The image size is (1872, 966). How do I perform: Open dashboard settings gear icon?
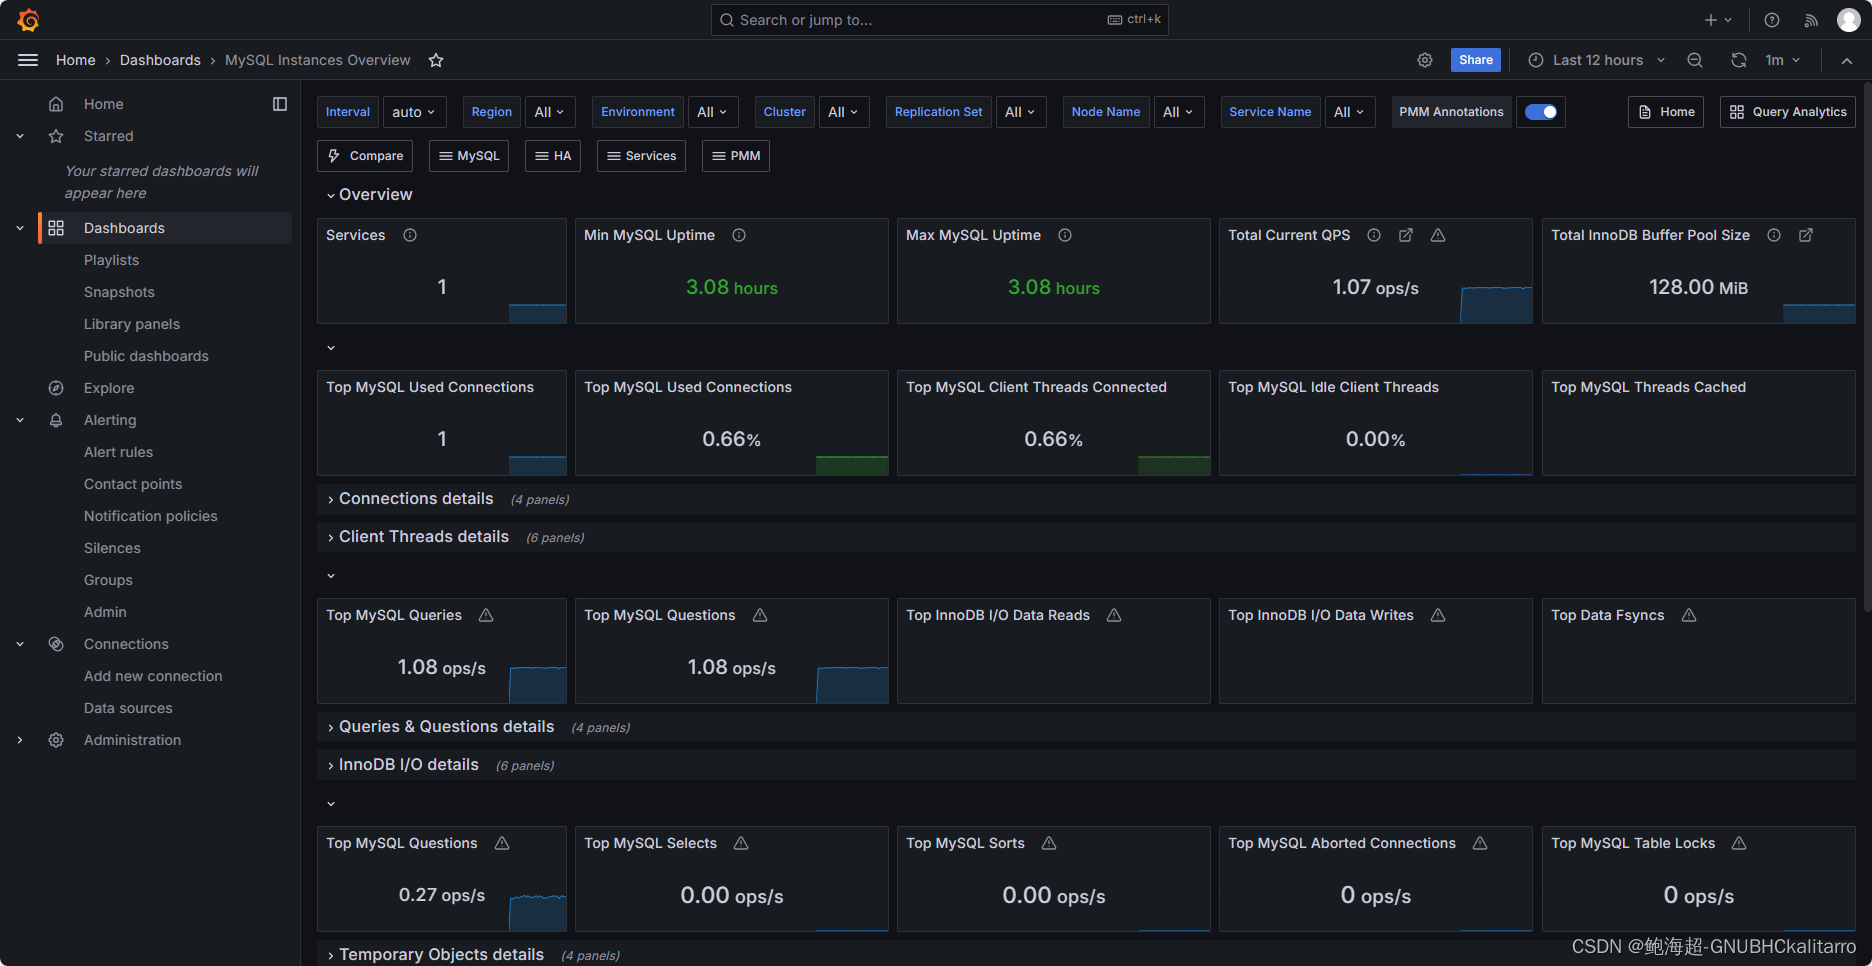tap(1425, 60)
